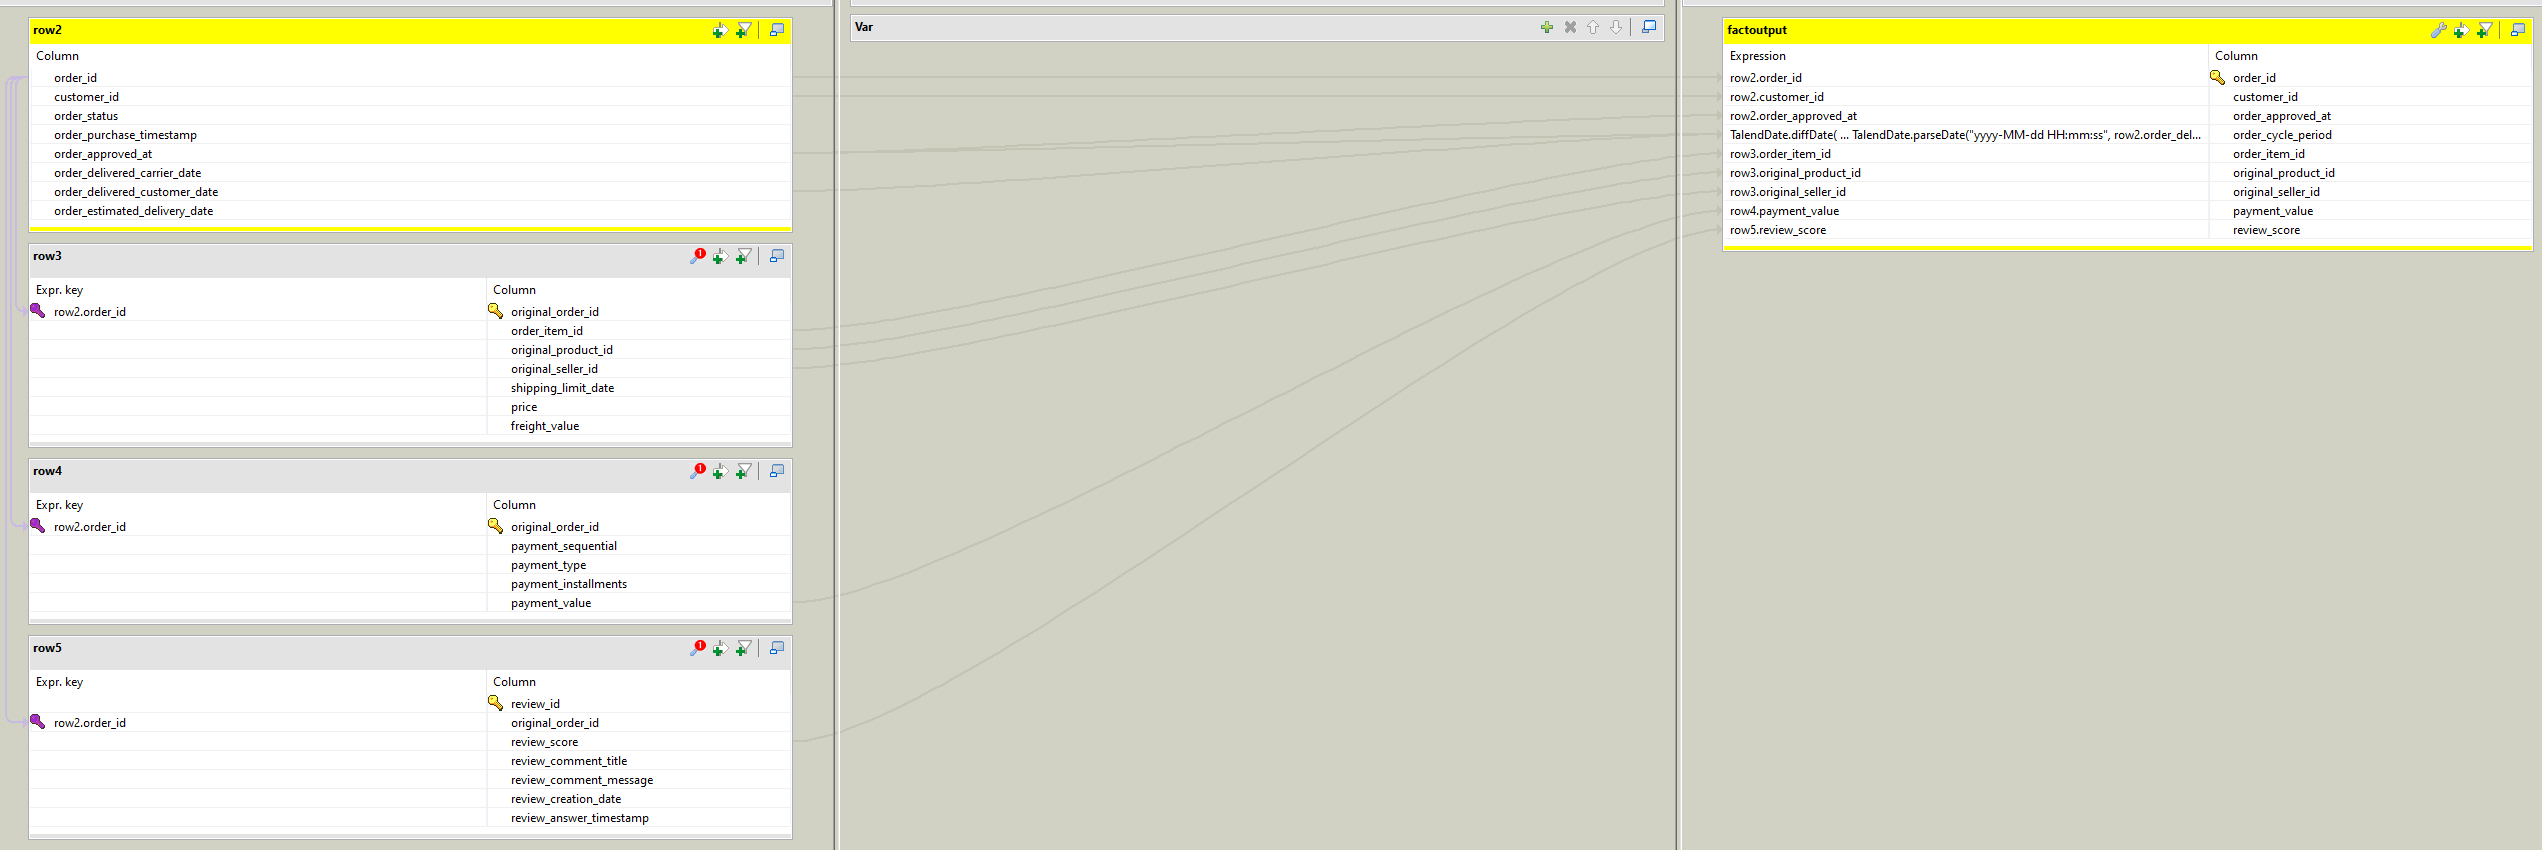
Task: Move the variable up with the up arrow in Var
Action: 1593,27
